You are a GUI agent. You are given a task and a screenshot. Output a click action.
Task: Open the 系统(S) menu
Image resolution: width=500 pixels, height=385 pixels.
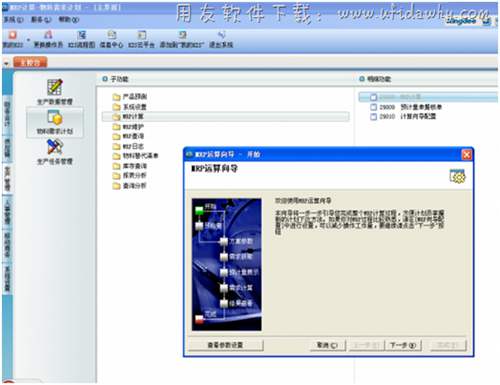pos(14,20)
